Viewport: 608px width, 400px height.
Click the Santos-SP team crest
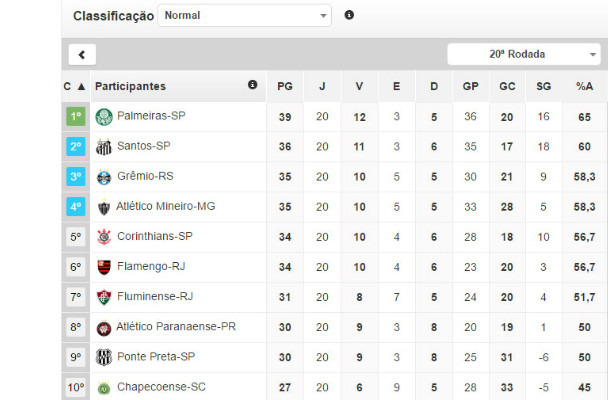[x=104, y=147]
